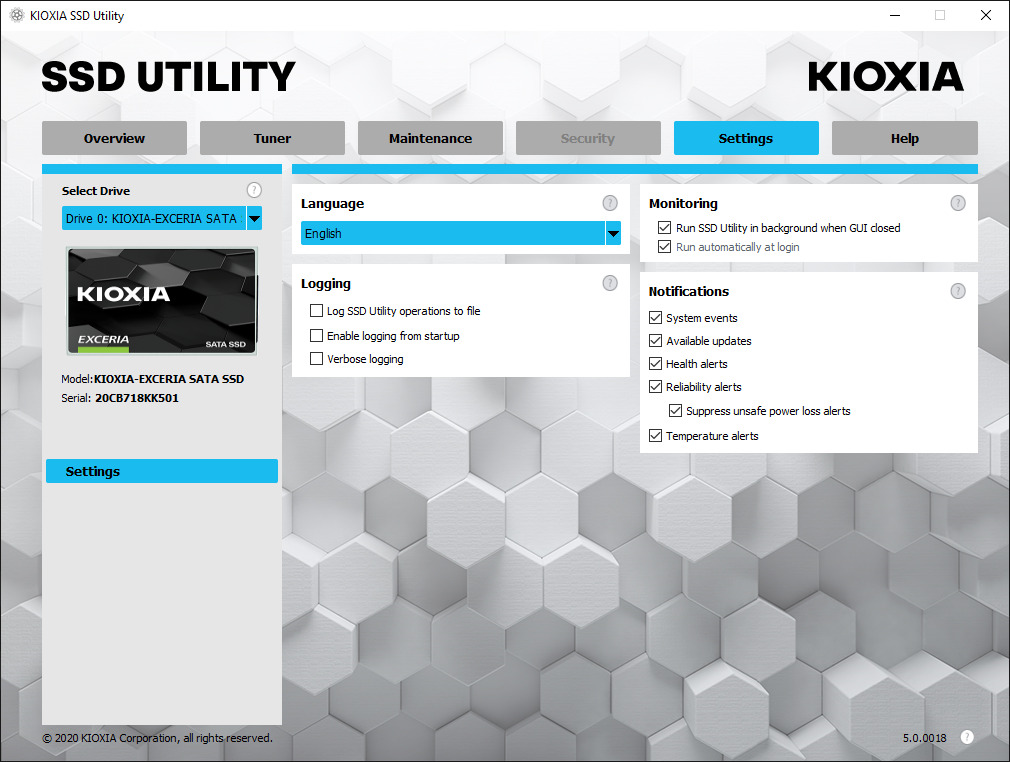Open the Language dropdown arrow
This screenshot has height=762, width=1010.
point(613,234)
